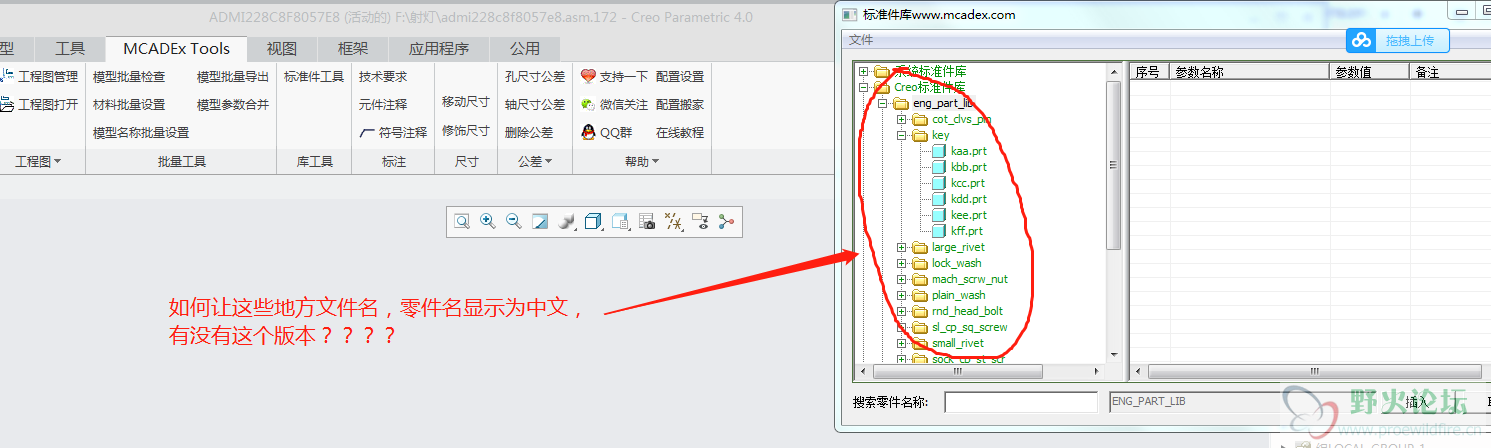Expand the cot_clvs_pin folder
Viewport: 1491px width, 448px height.
click(x=901, y=119)
